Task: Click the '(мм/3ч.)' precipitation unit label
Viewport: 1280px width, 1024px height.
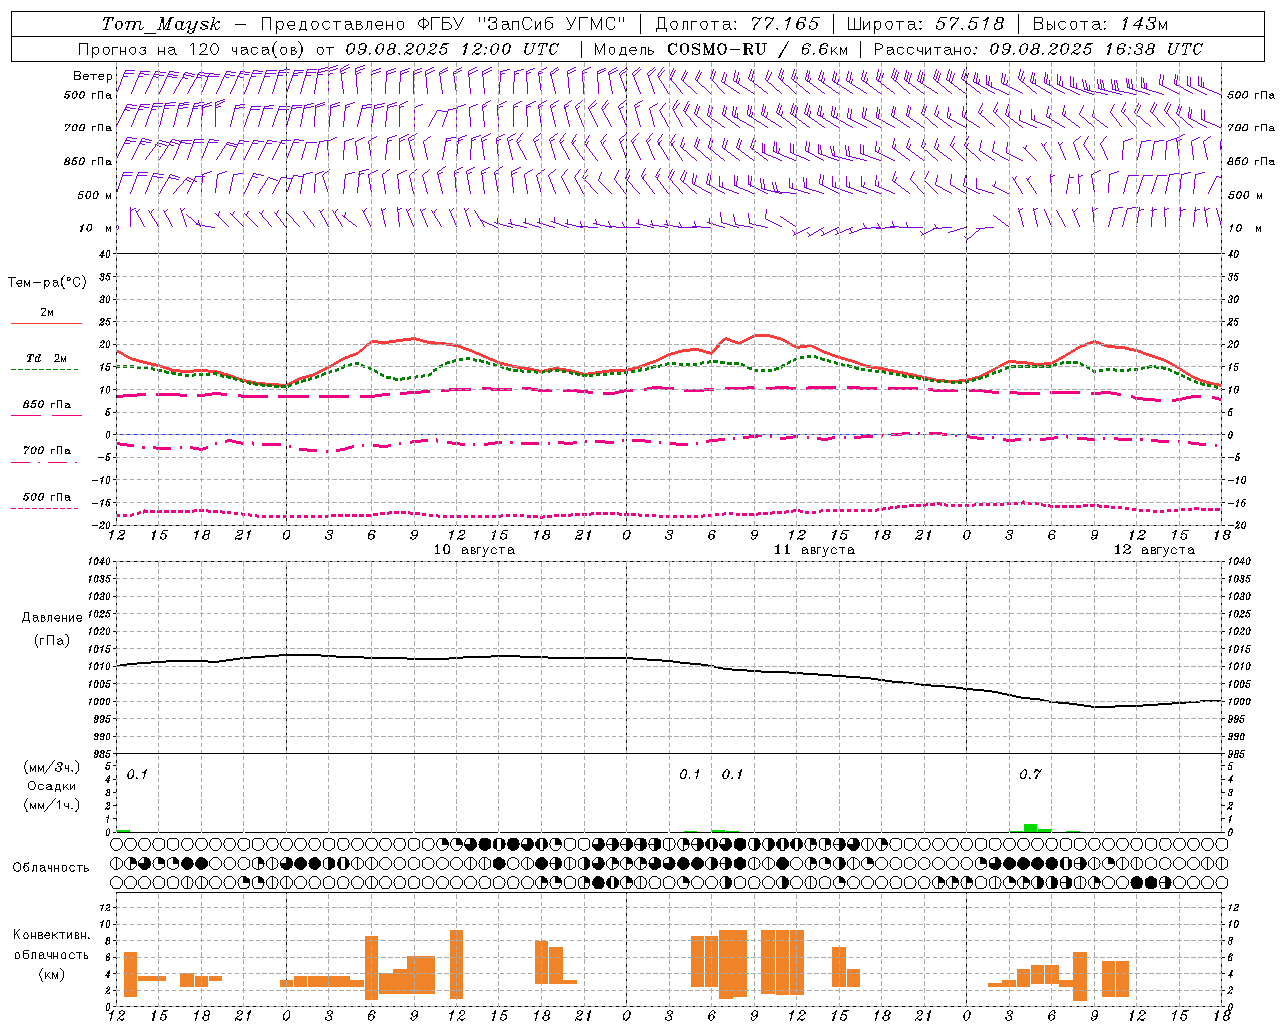Action: click(52, 767)
